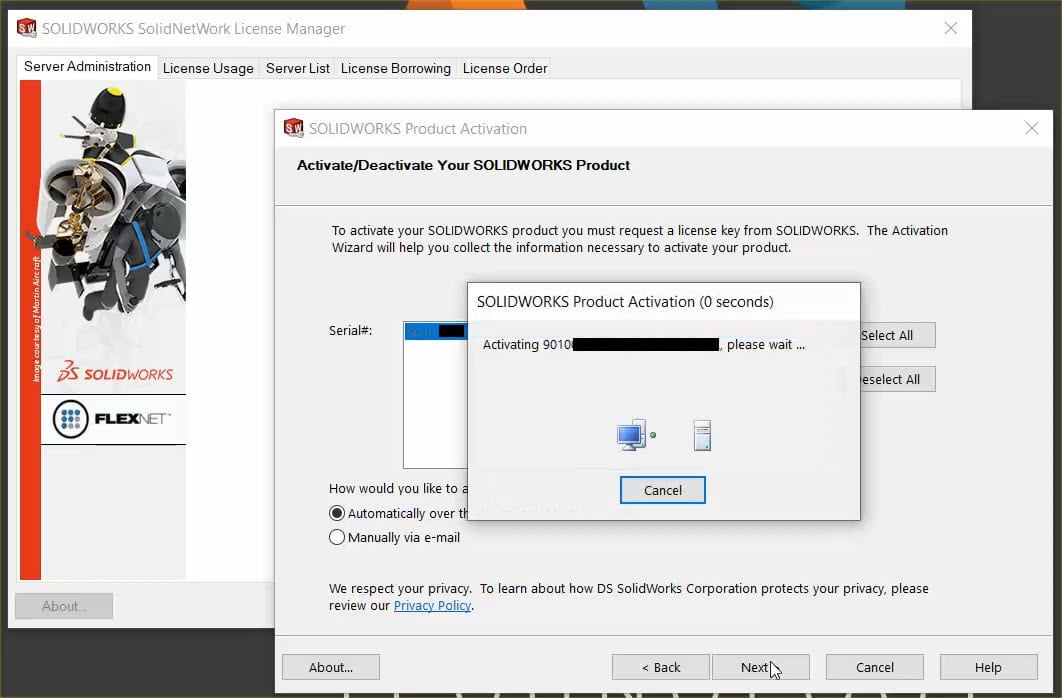Click Next in the Product Activation wizard

click(x=761, y=667)
